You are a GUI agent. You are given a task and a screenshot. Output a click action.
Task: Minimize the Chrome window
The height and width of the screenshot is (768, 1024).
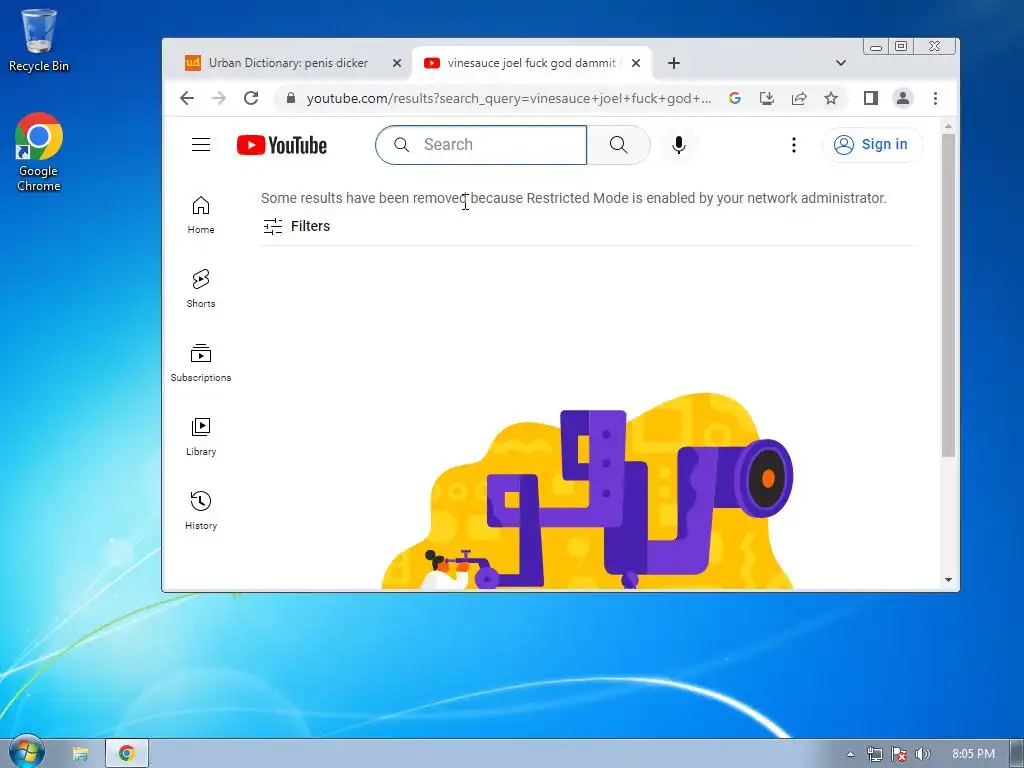(876, 46)
